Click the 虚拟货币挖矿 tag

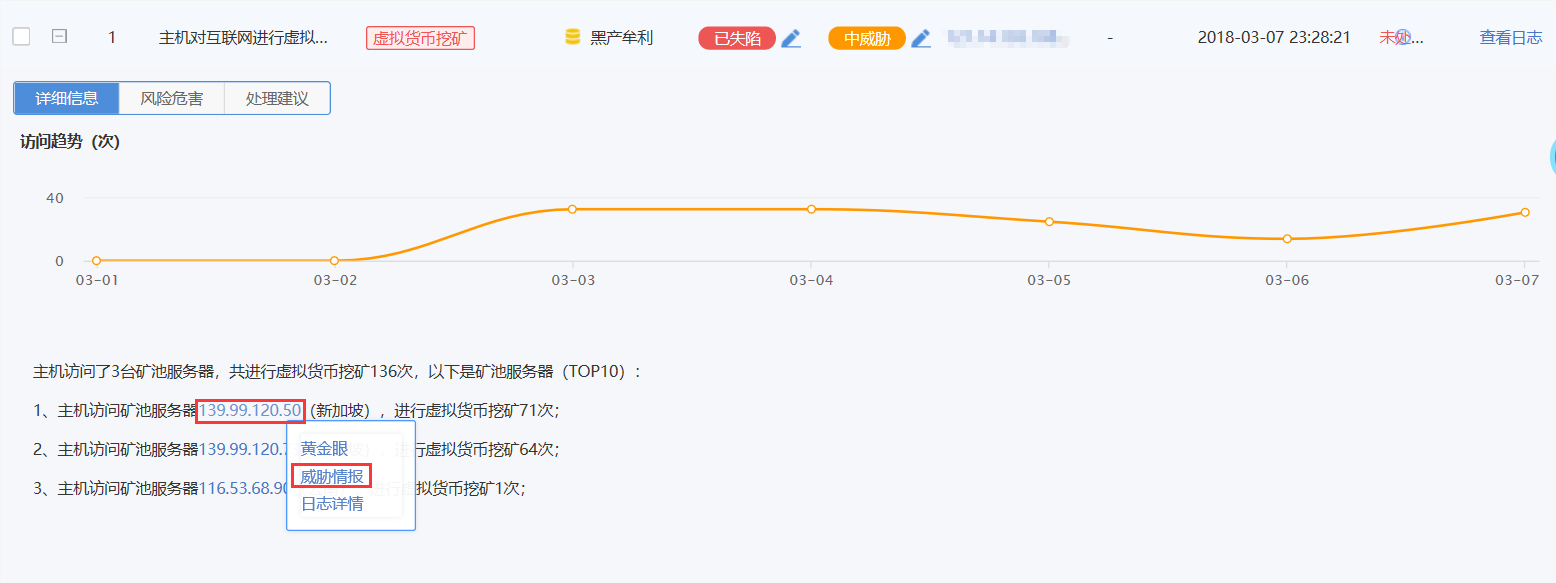point(420,38)
